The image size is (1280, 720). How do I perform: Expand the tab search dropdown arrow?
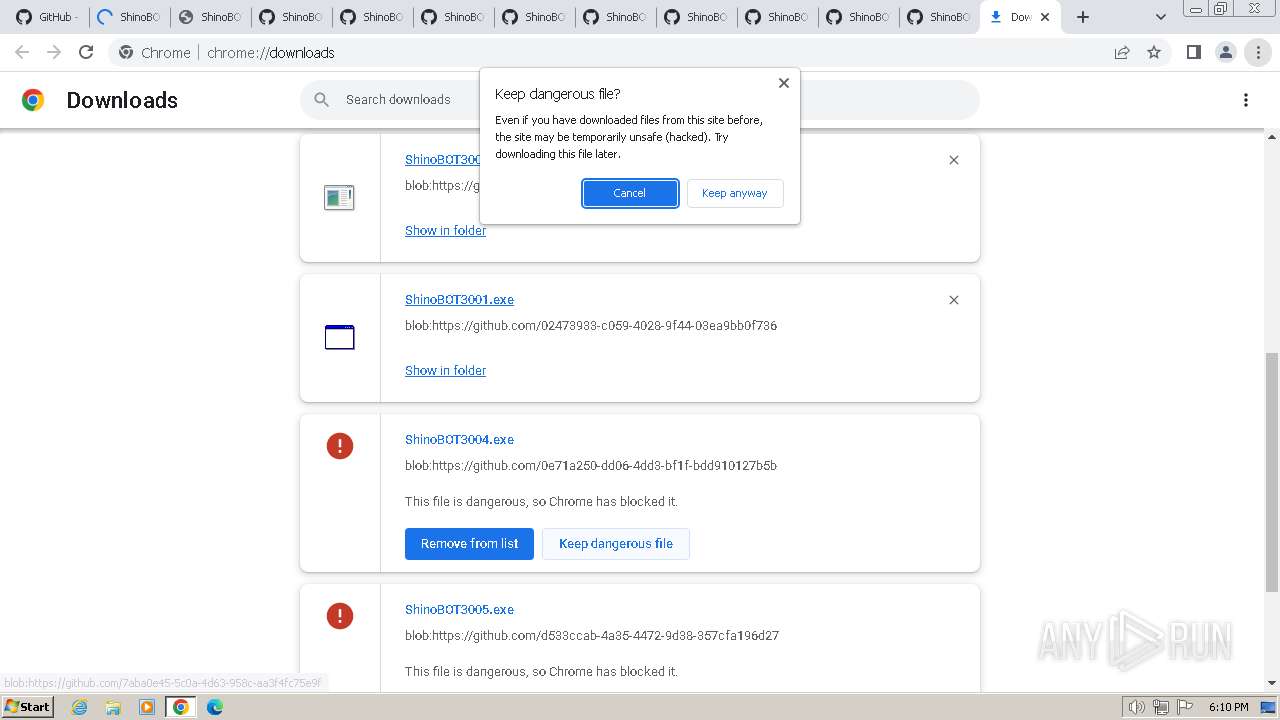[x=1160, y=17]
